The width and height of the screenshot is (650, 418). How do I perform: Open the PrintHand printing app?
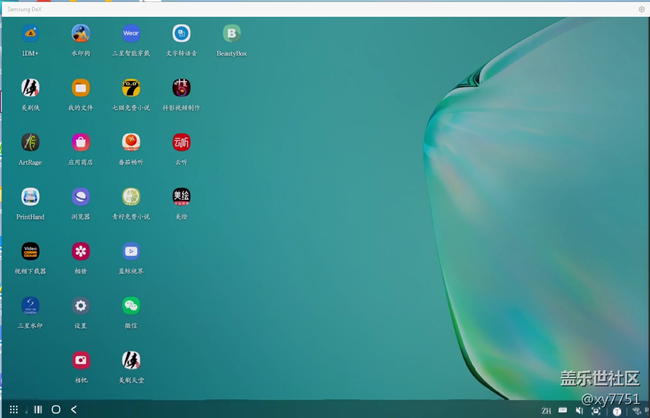point(30,197)
